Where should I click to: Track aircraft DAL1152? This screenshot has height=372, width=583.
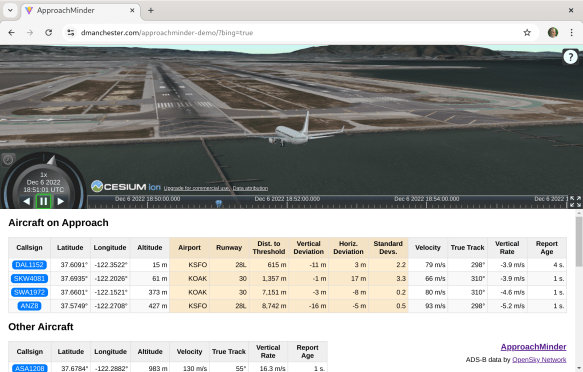point(29,265)
